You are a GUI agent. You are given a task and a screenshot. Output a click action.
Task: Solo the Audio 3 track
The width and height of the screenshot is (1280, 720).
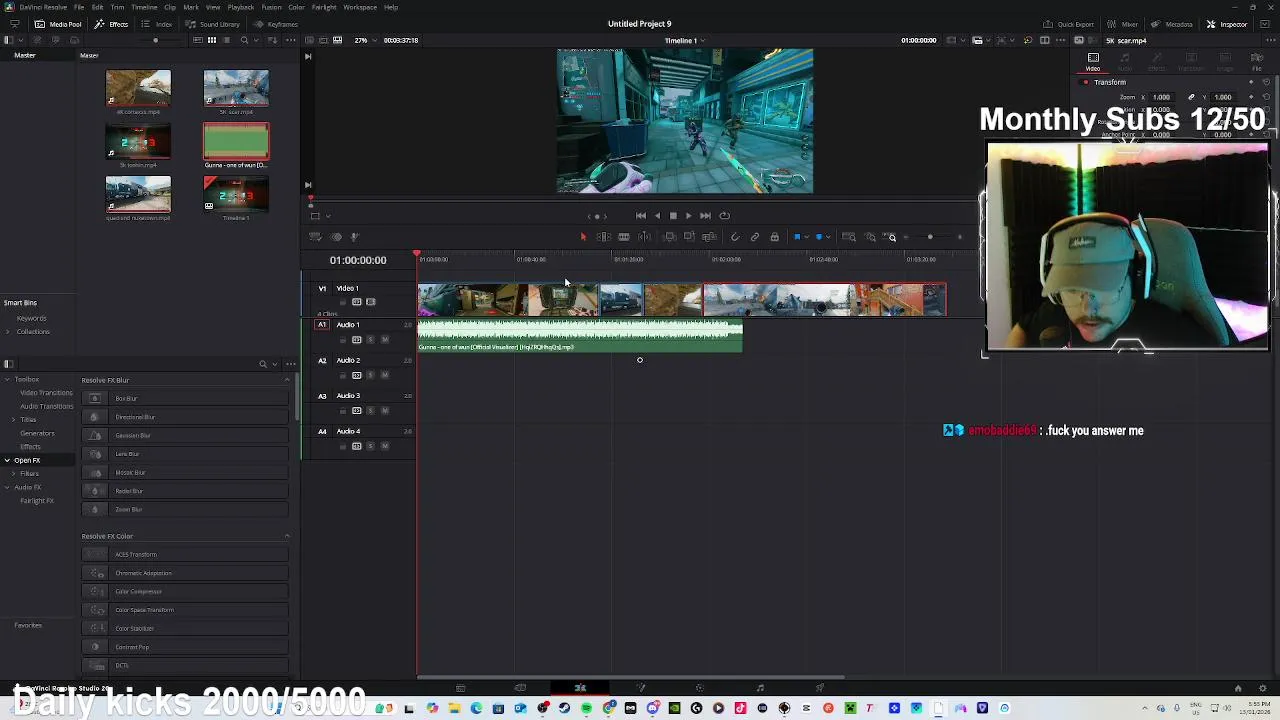tap(370, 410)
